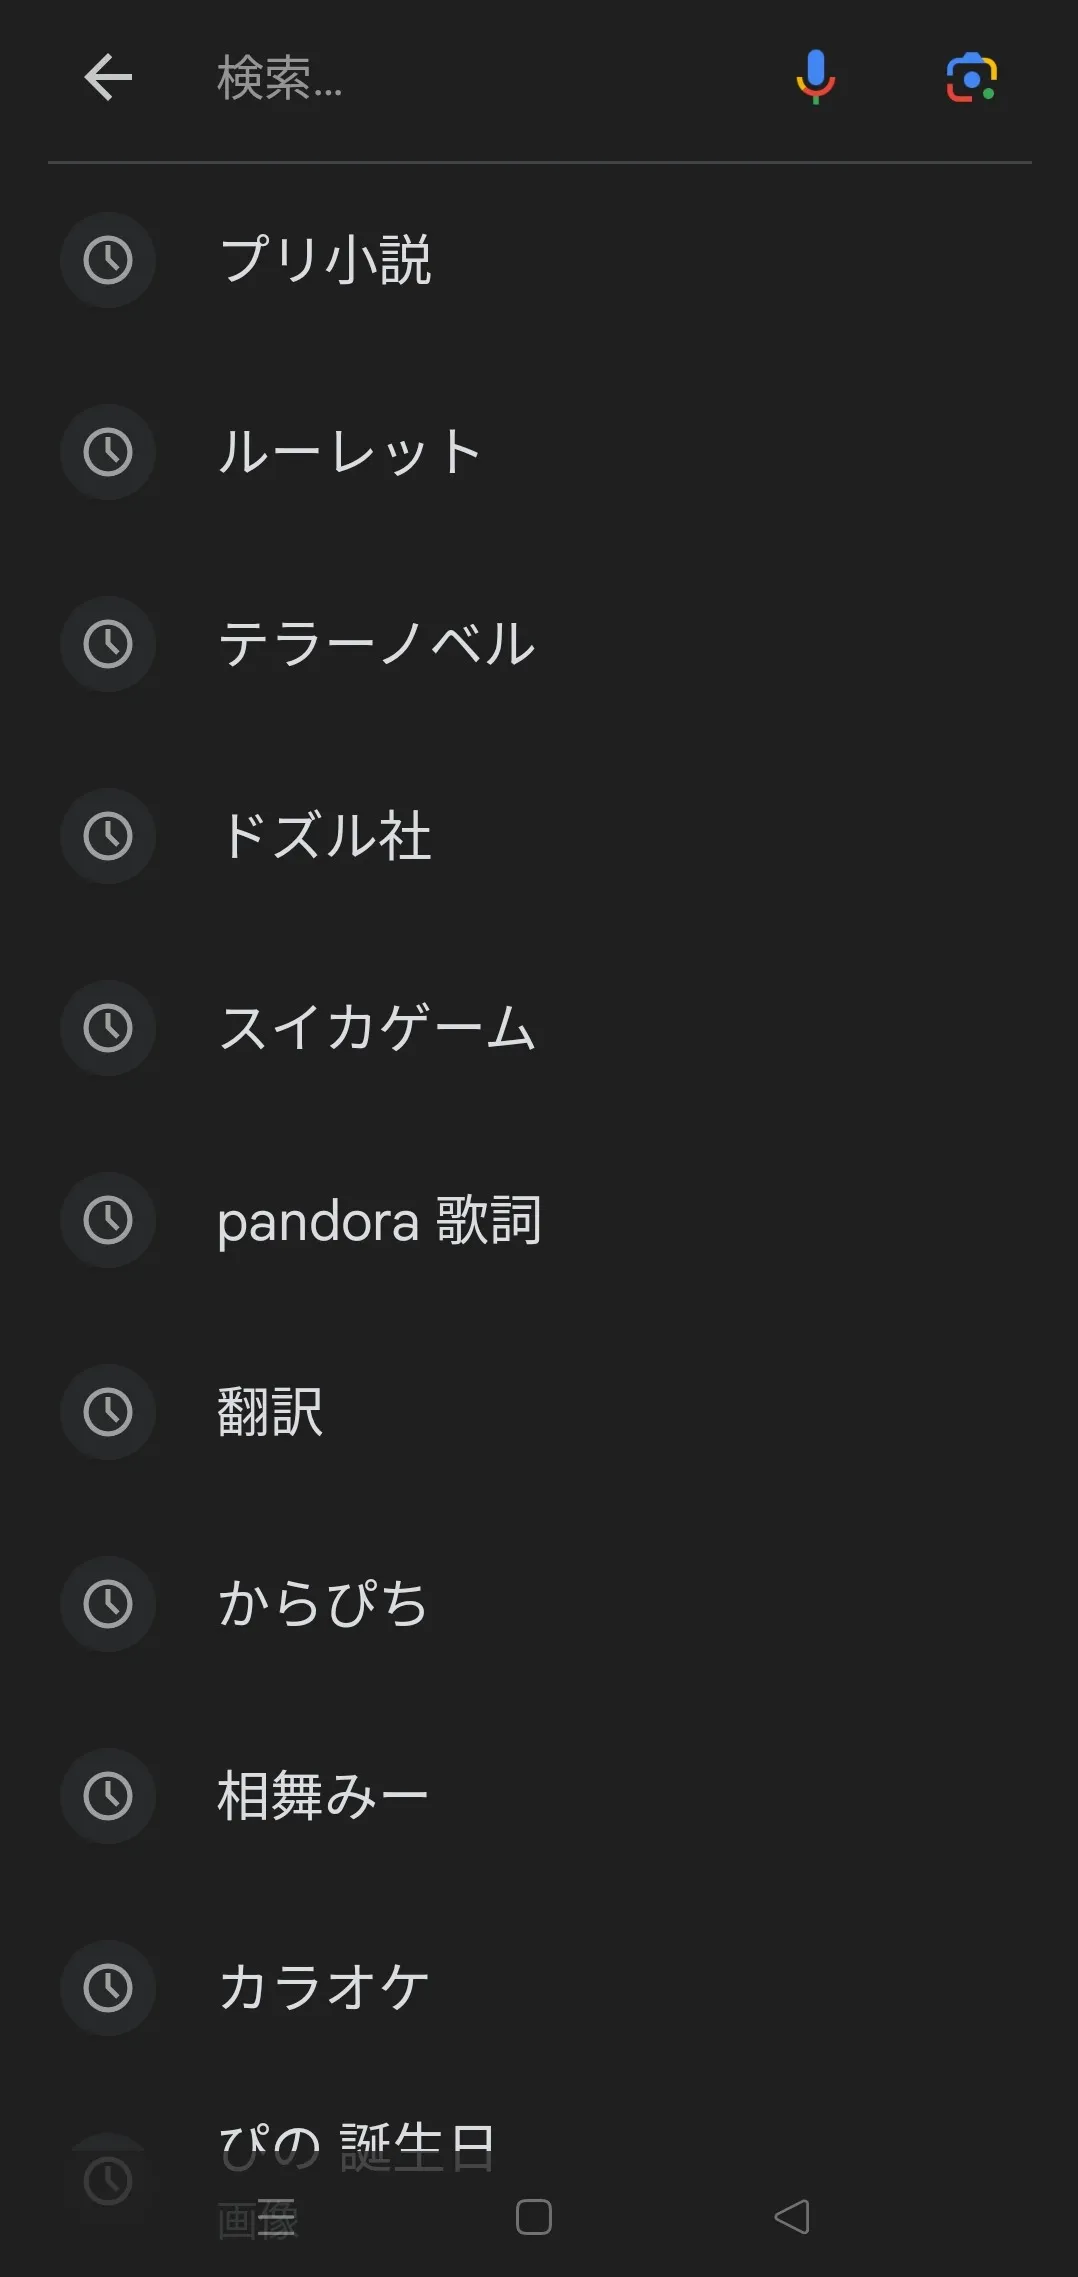
Task: Tap the pandora 歌詞 suggestion text
Action: pyautogui.click(x=380, y=1220)
